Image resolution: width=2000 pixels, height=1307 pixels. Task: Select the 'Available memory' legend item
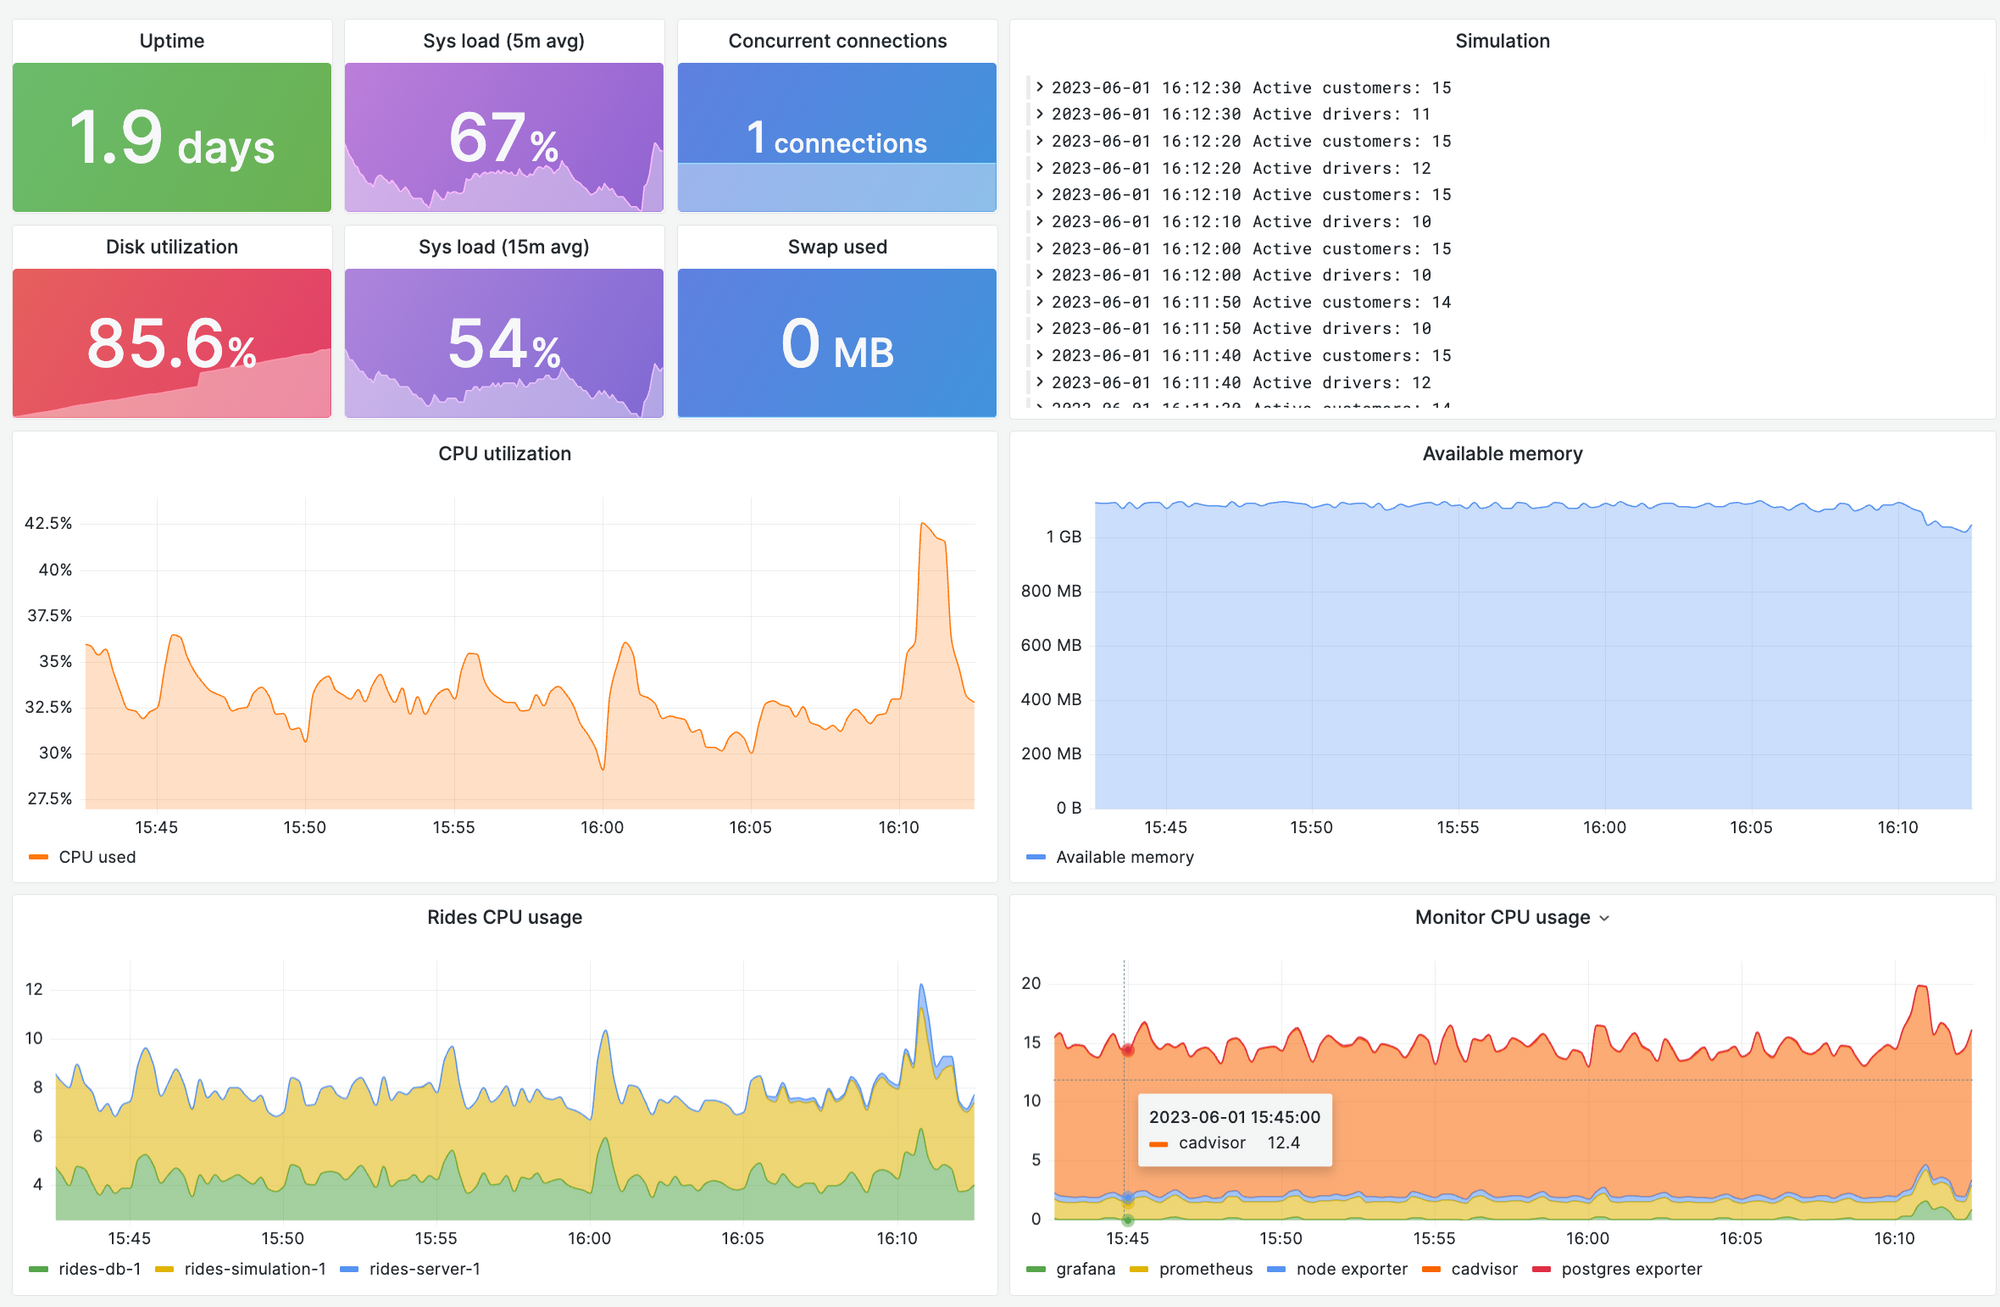coord(1125,857)
